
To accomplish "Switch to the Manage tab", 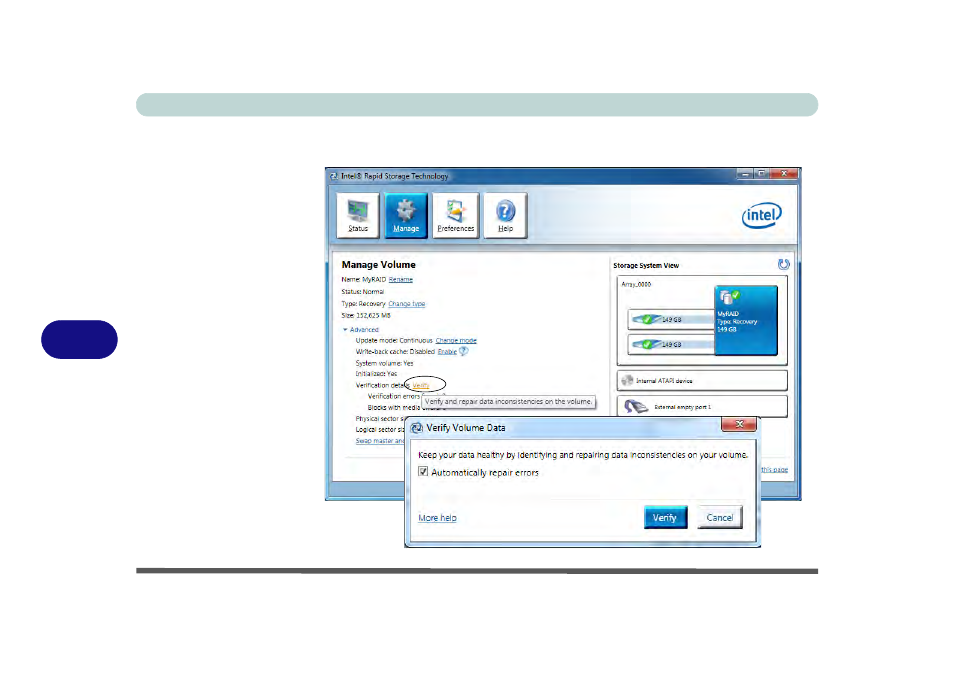I will point(406,215).
